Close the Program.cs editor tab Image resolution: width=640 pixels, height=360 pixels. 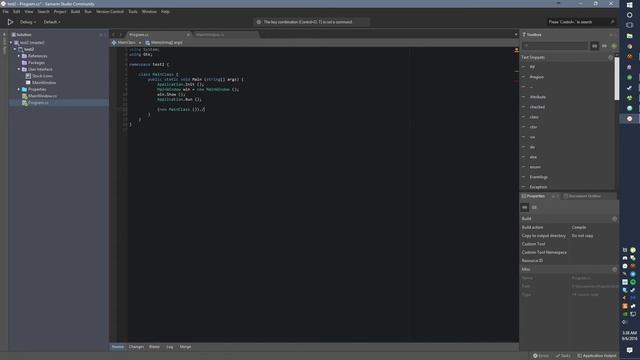188,35
